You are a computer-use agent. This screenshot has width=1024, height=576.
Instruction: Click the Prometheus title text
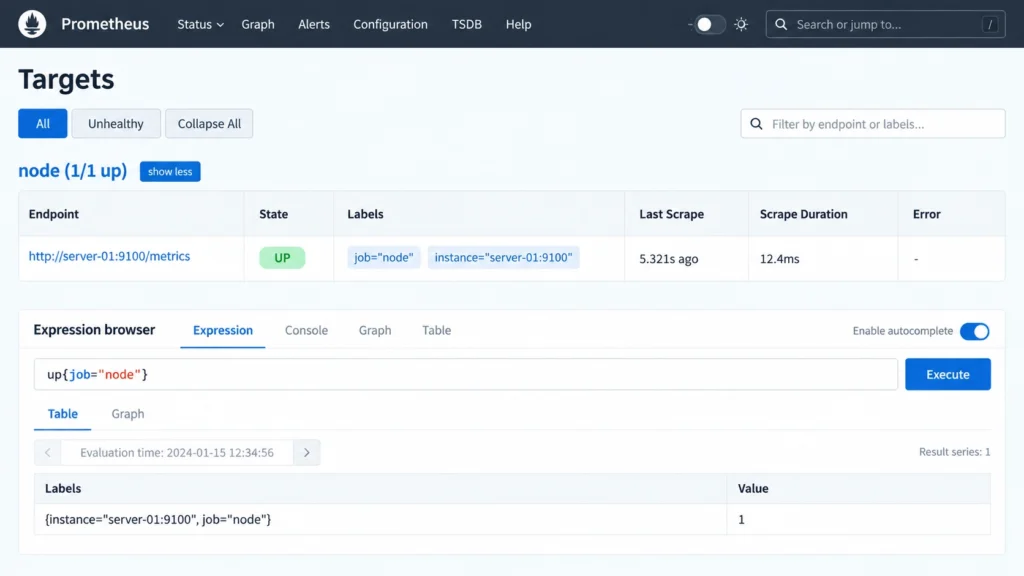tap(105, 24)
